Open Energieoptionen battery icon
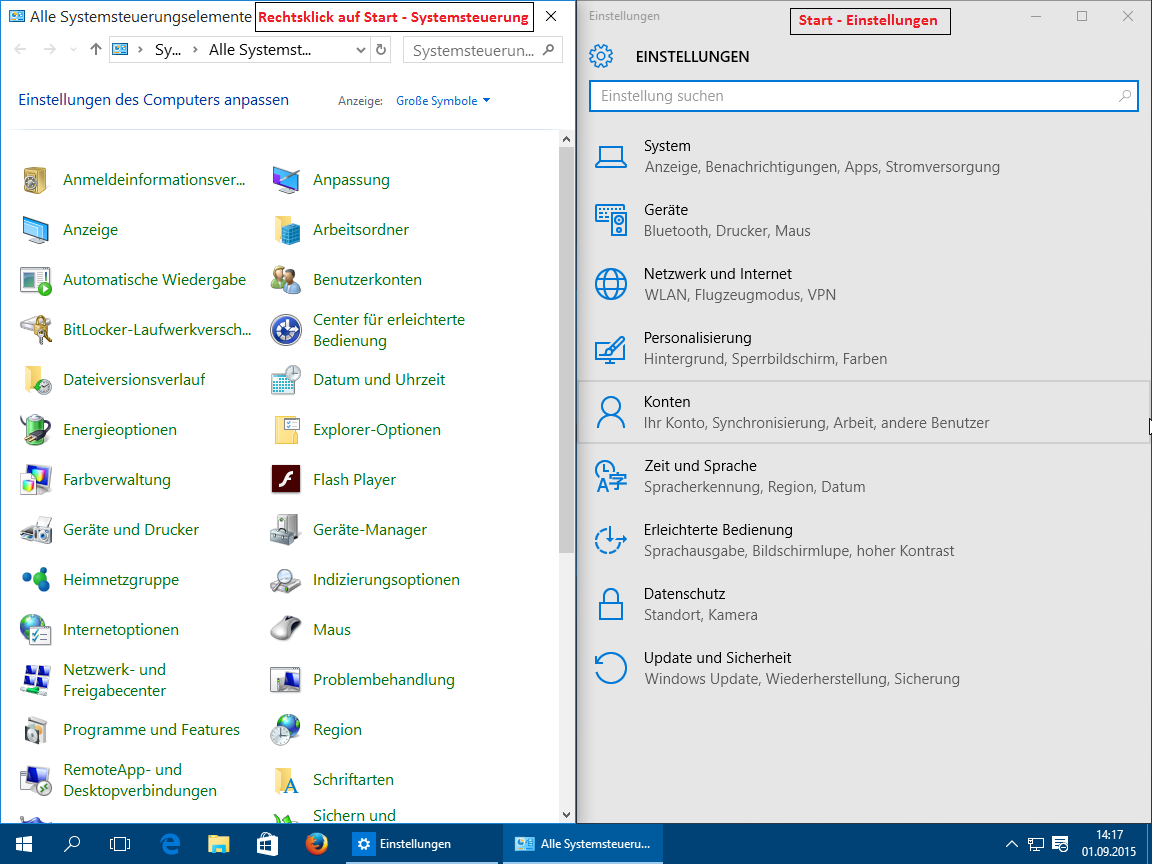Screen dimensions: 1152x864 click(35, 430)
